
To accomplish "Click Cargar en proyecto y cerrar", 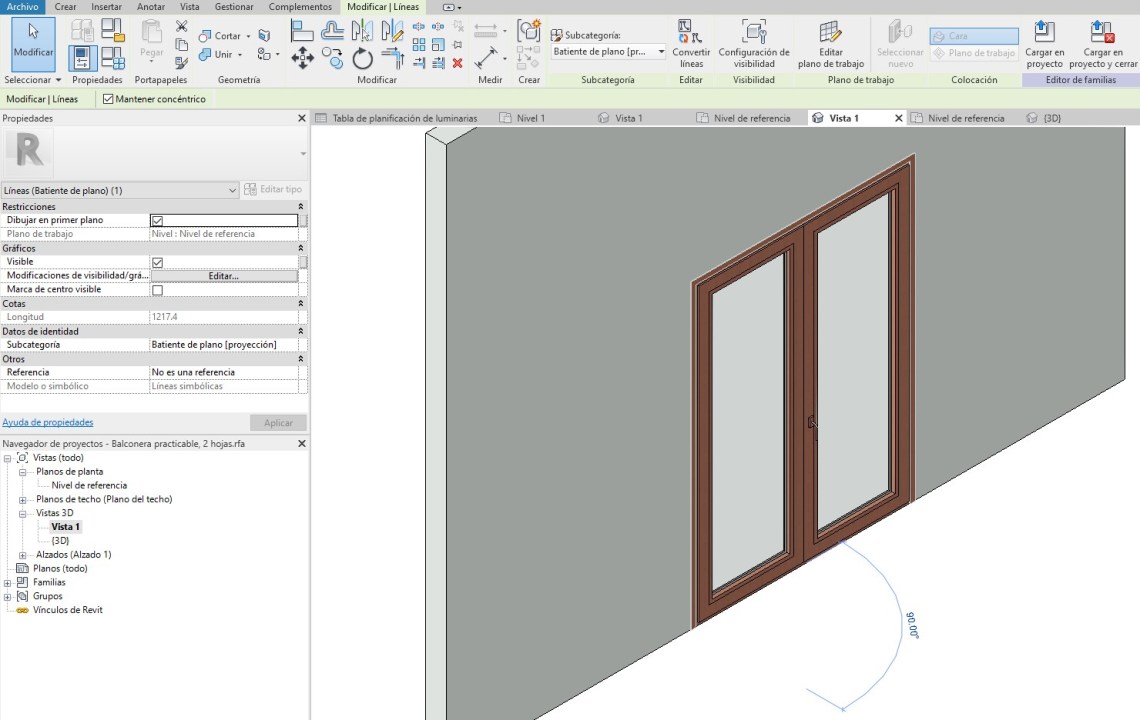I will [1103, 44].
